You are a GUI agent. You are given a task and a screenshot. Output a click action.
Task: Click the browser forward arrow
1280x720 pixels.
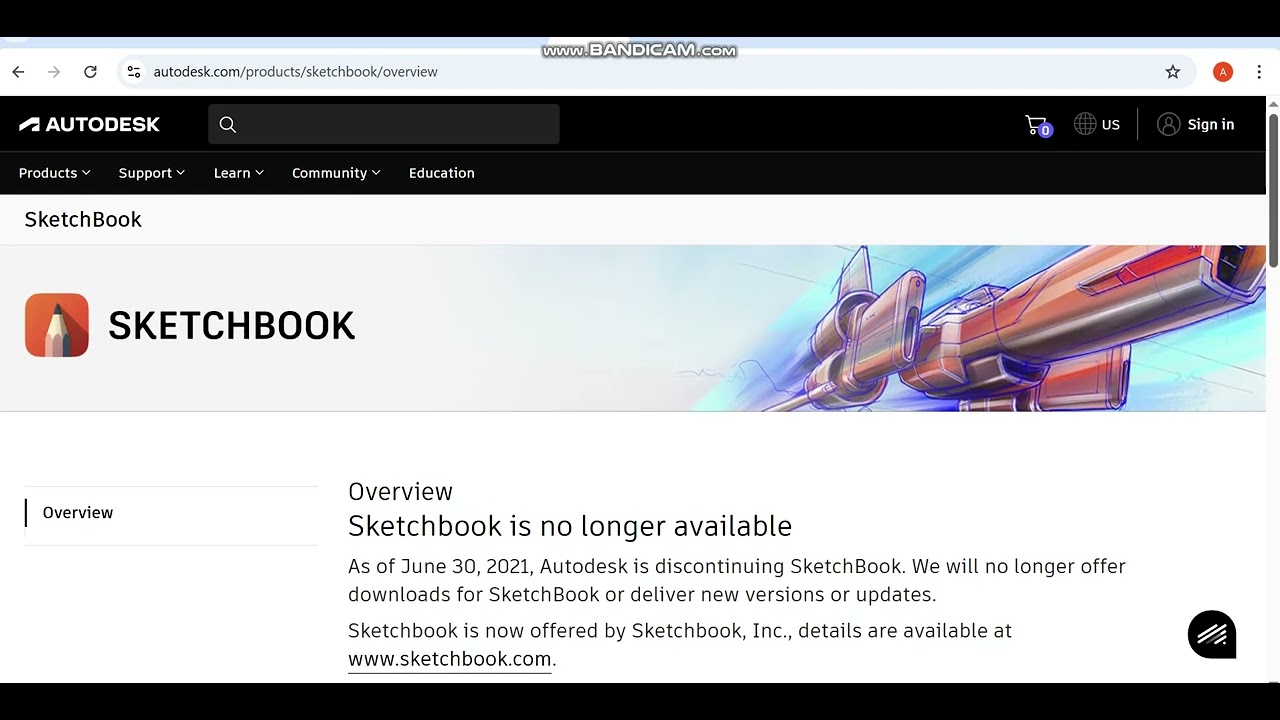54,72
